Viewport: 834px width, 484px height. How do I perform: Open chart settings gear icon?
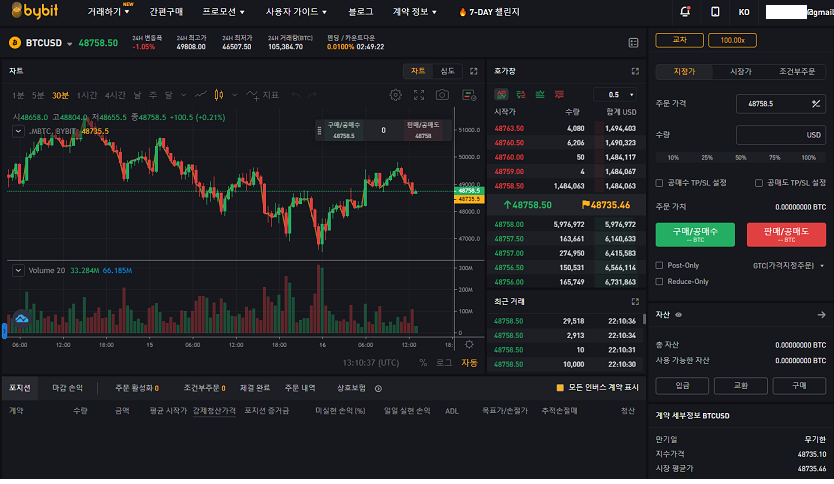point(395,95)
